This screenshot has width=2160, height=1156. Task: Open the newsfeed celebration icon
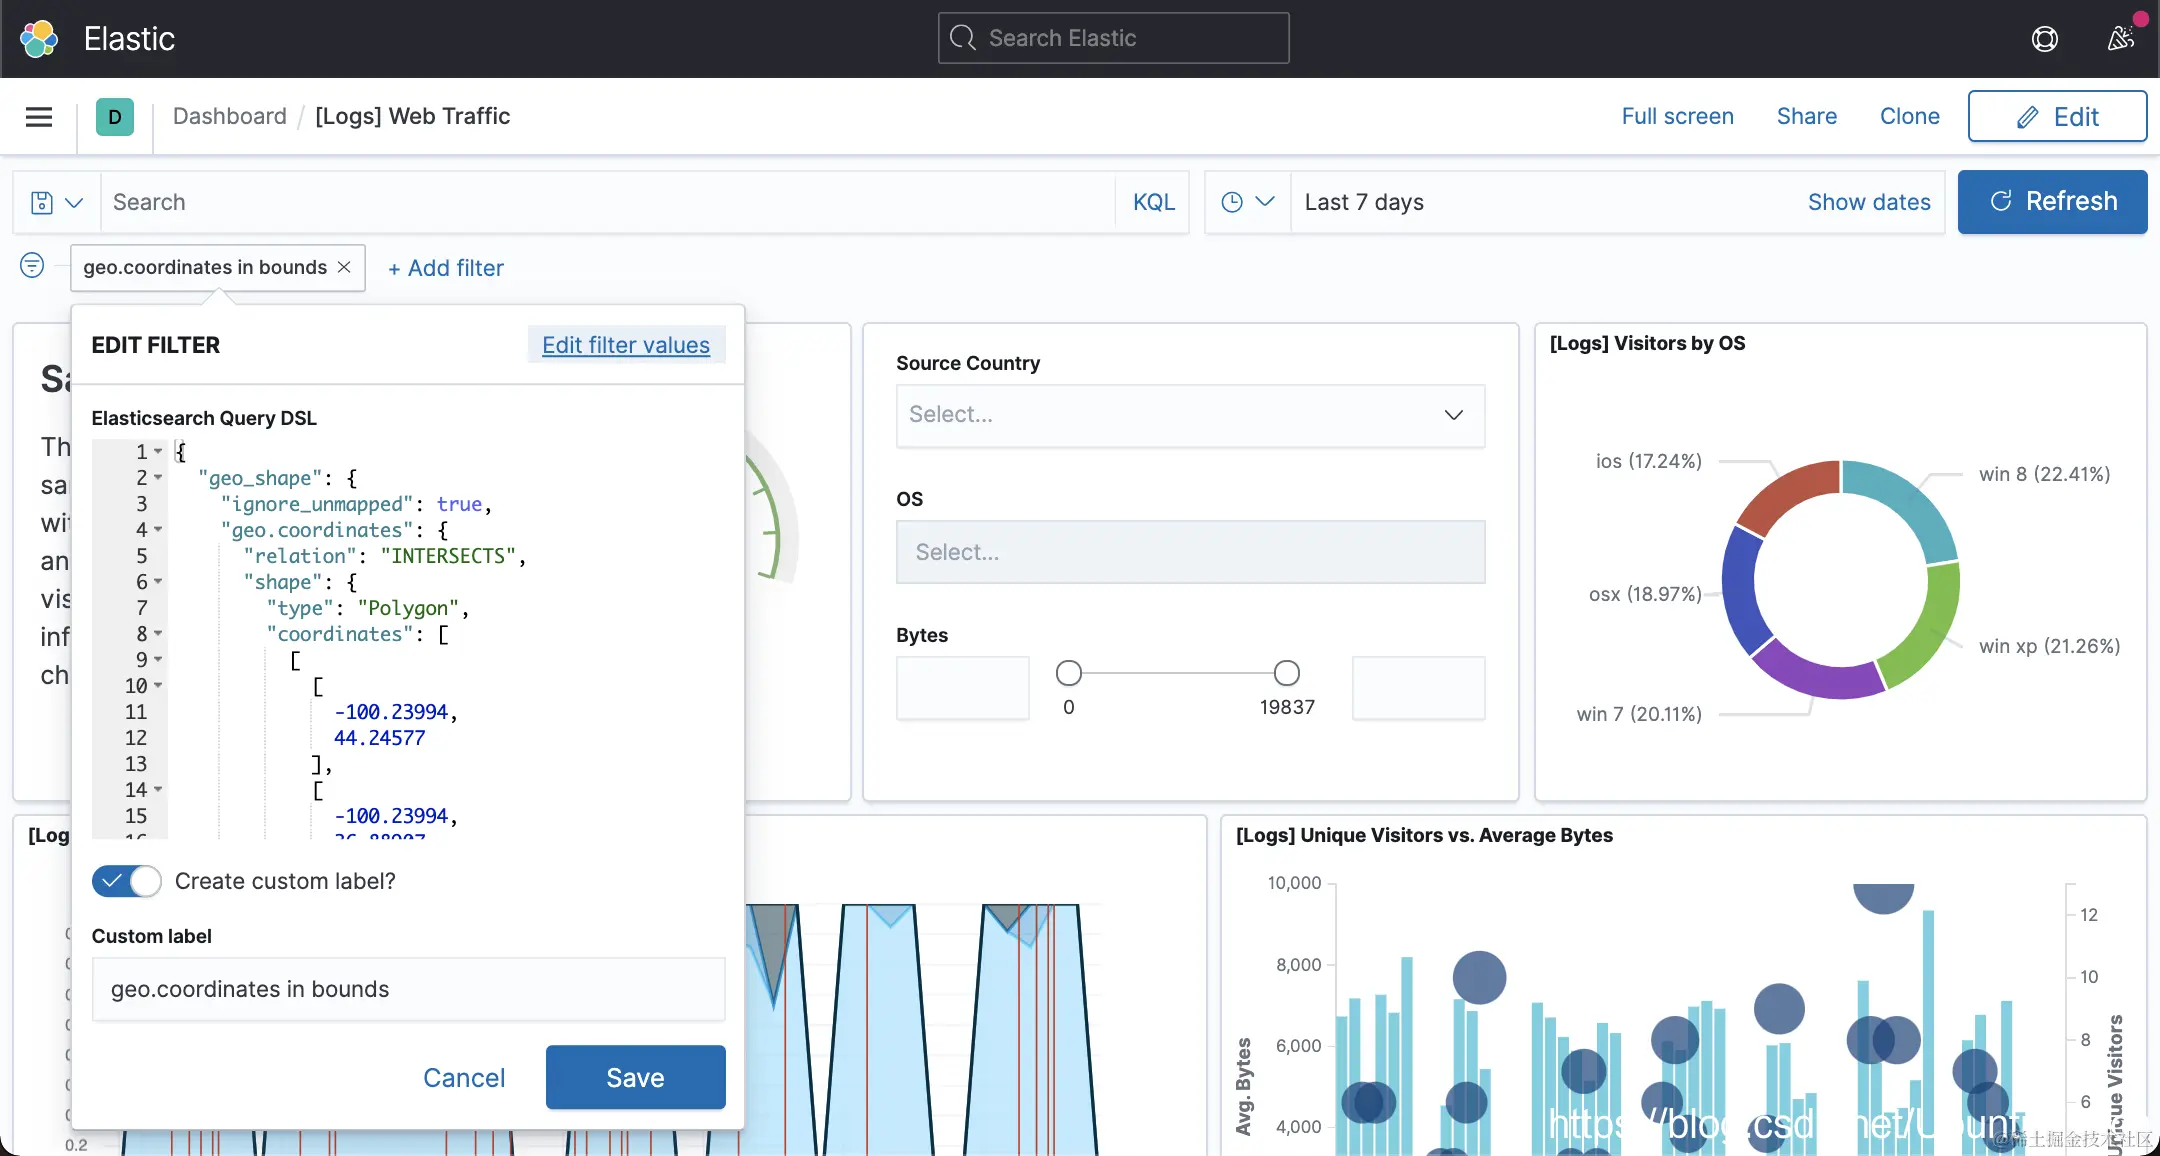[x=2120, y=39]
